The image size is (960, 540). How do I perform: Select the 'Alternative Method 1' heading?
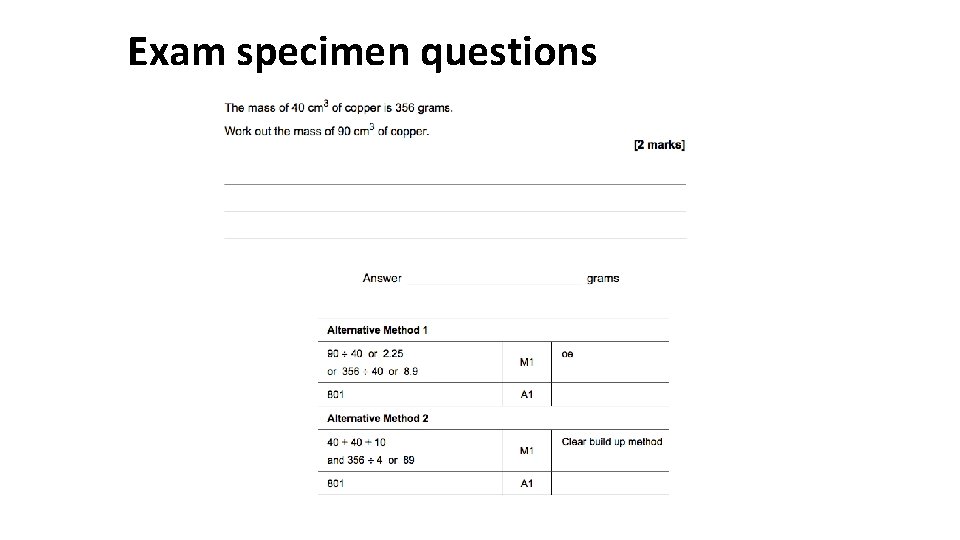(378, 330)
